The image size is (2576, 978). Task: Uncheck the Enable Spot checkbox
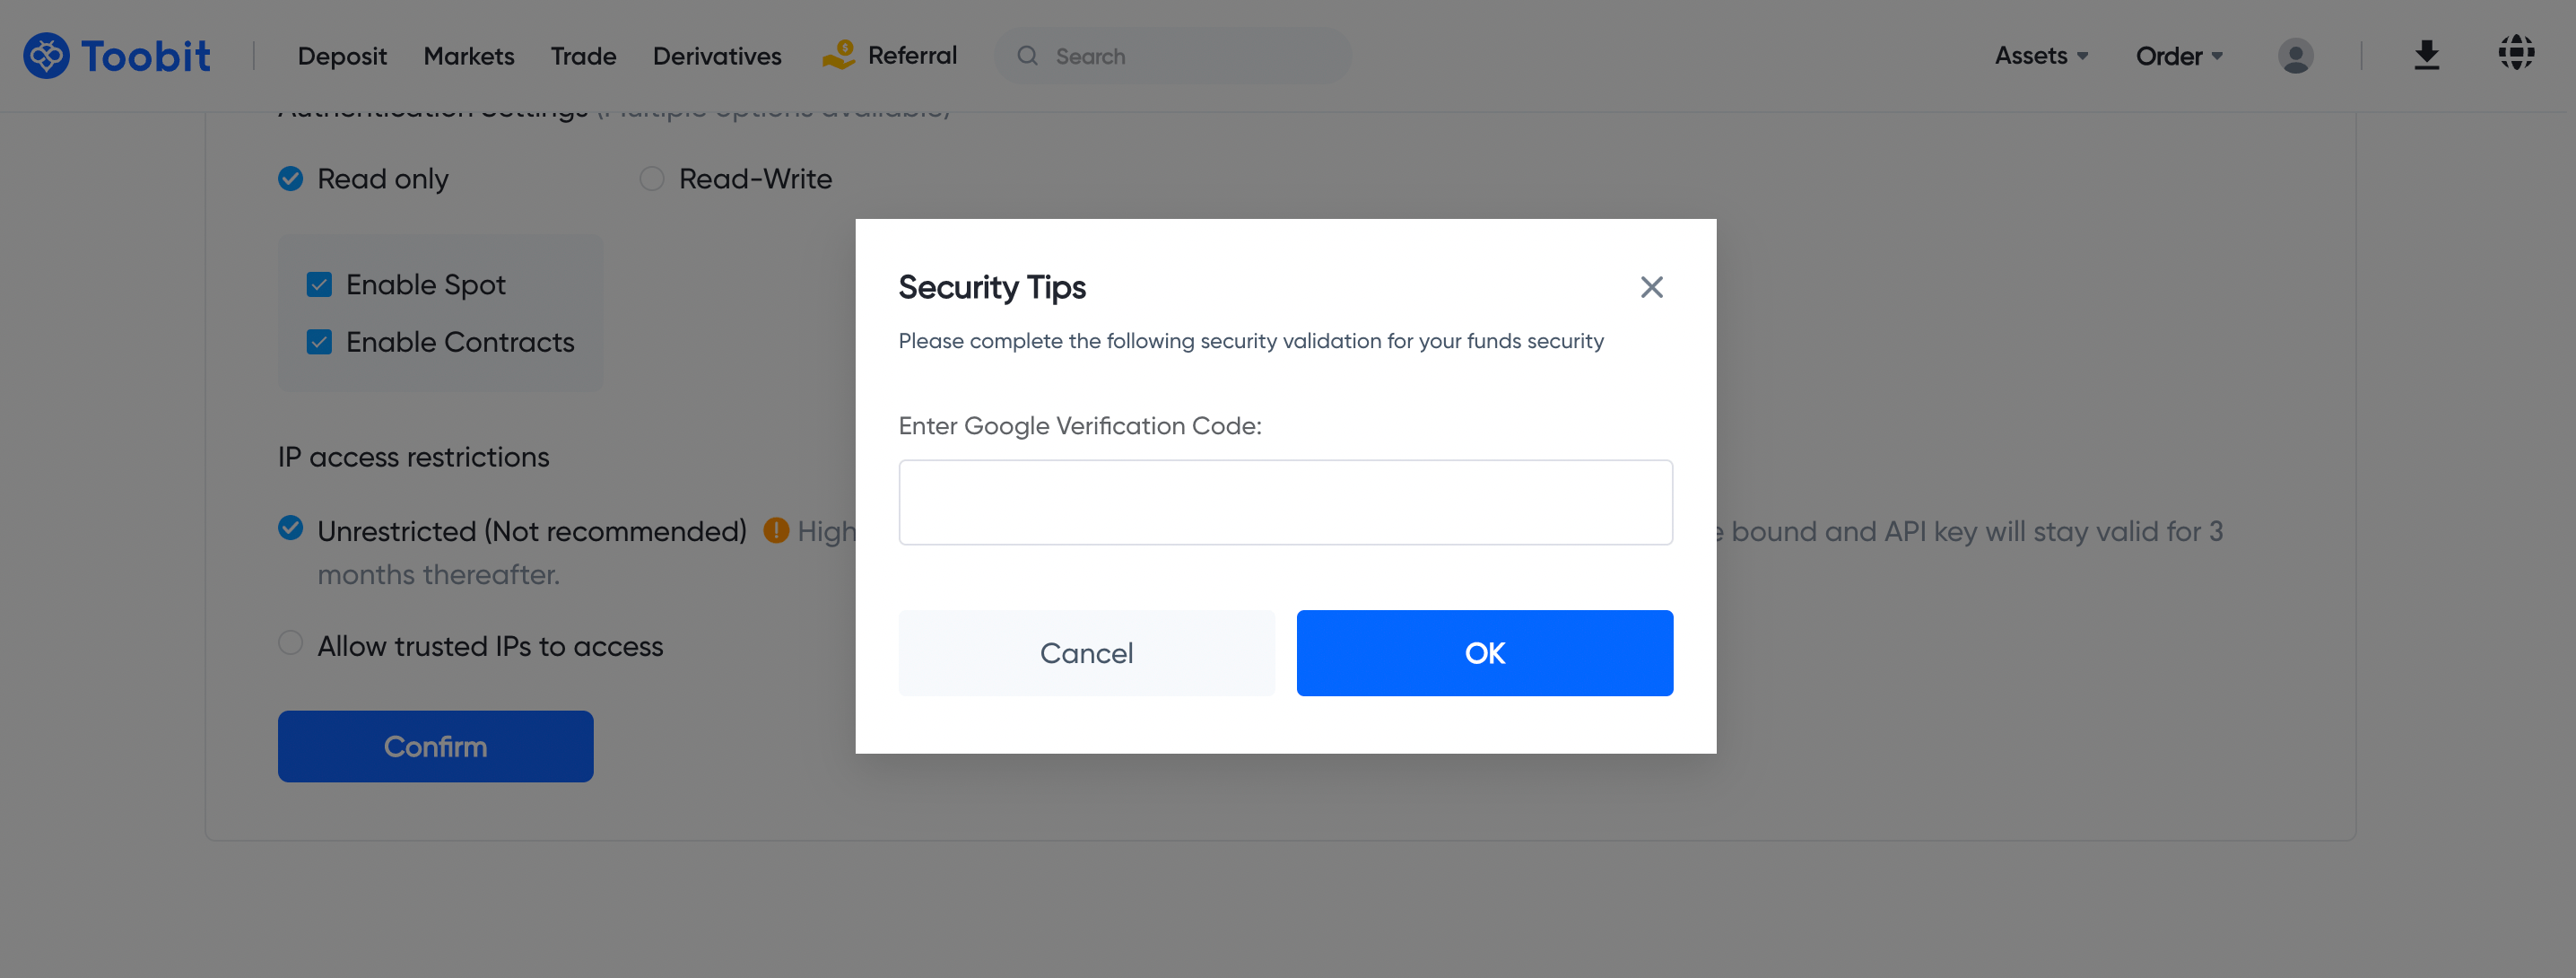320,284
